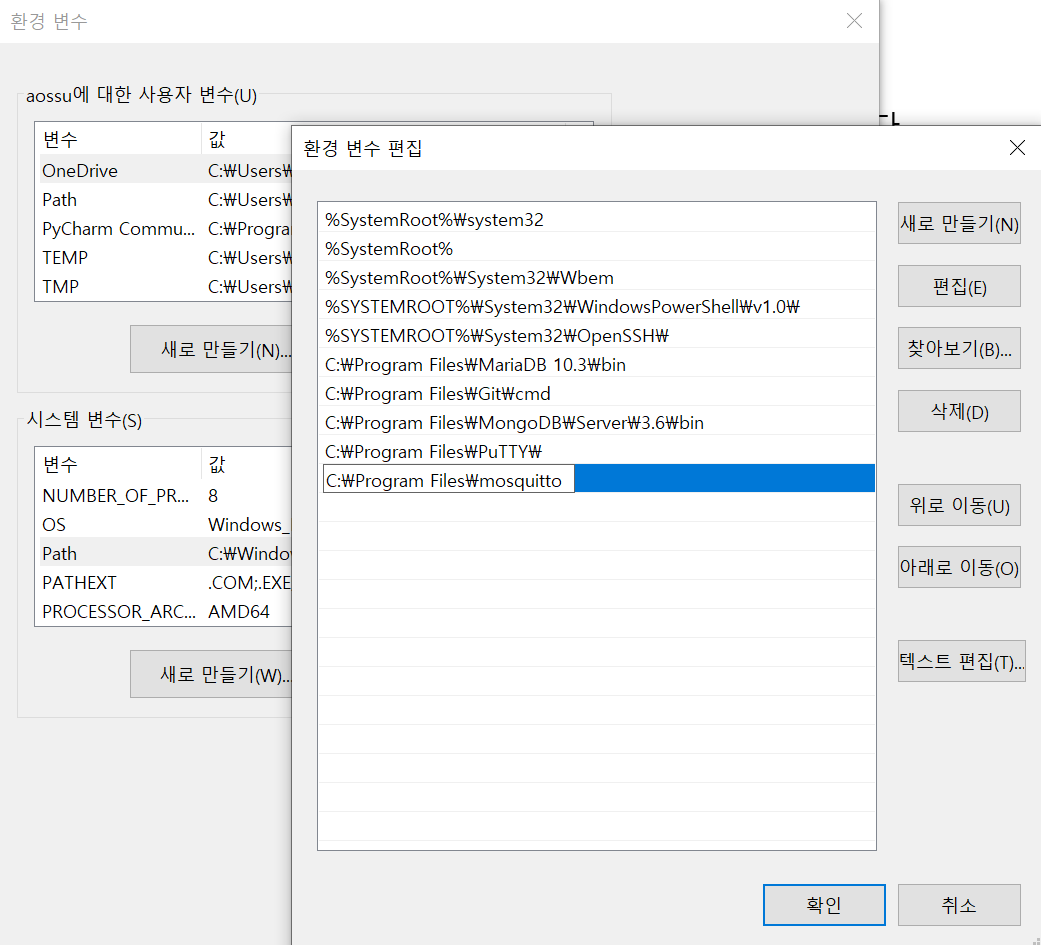Select the Git\cmd path entry
1041x945 pixels.
coord(597,394)
